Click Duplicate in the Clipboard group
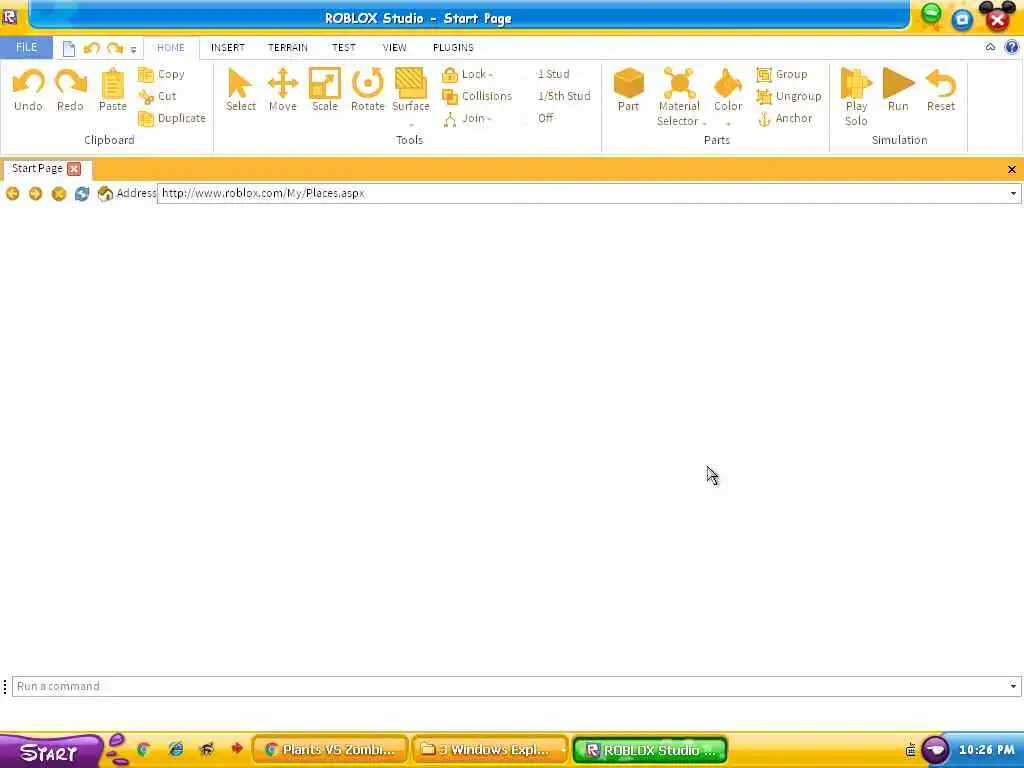Viewport: 1024px width, 768px height. [x=172, y=118]
